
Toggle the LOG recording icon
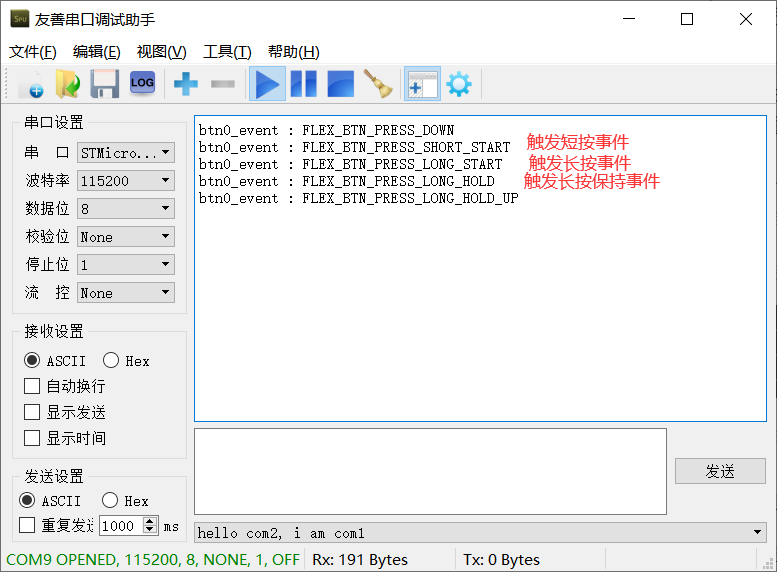coord(142,83)
